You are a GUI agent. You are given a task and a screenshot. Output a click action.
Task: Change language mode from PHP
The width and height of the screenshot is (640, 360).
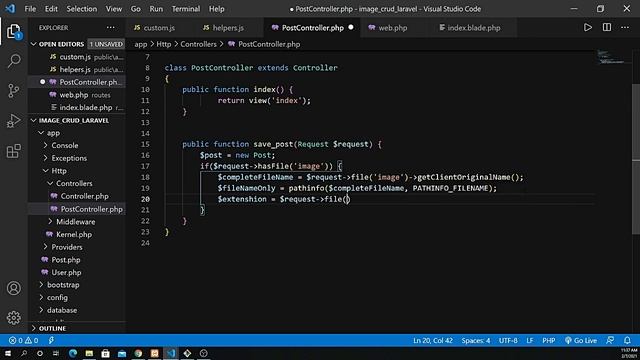pos(549,340)
